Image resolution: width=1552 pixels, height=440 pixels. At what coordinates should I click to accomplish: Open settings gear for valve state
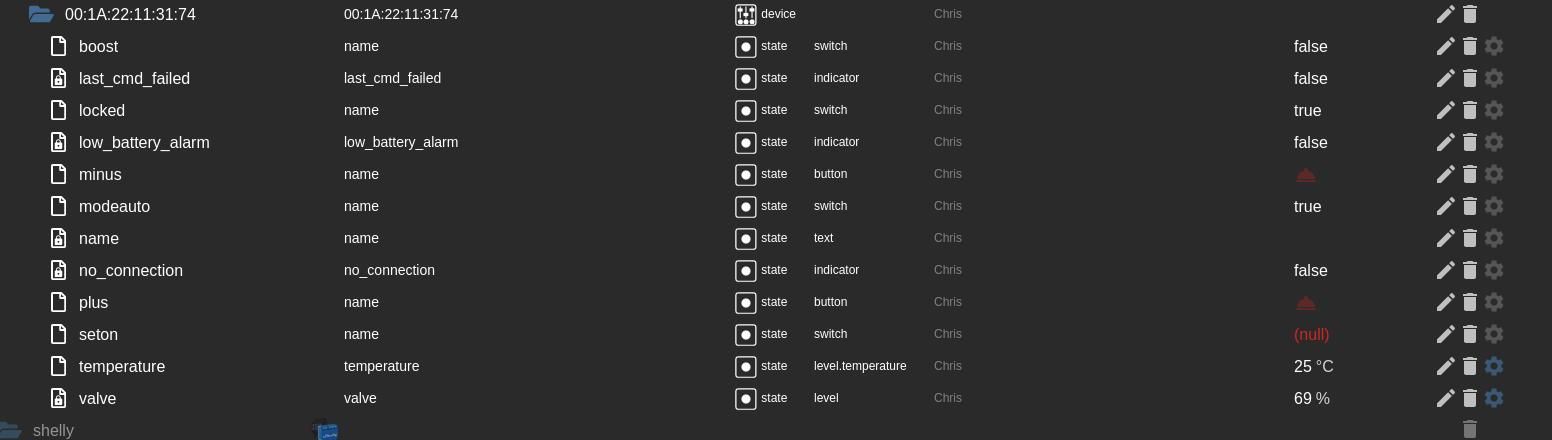pyautogui.click(x=1494, y=398)
